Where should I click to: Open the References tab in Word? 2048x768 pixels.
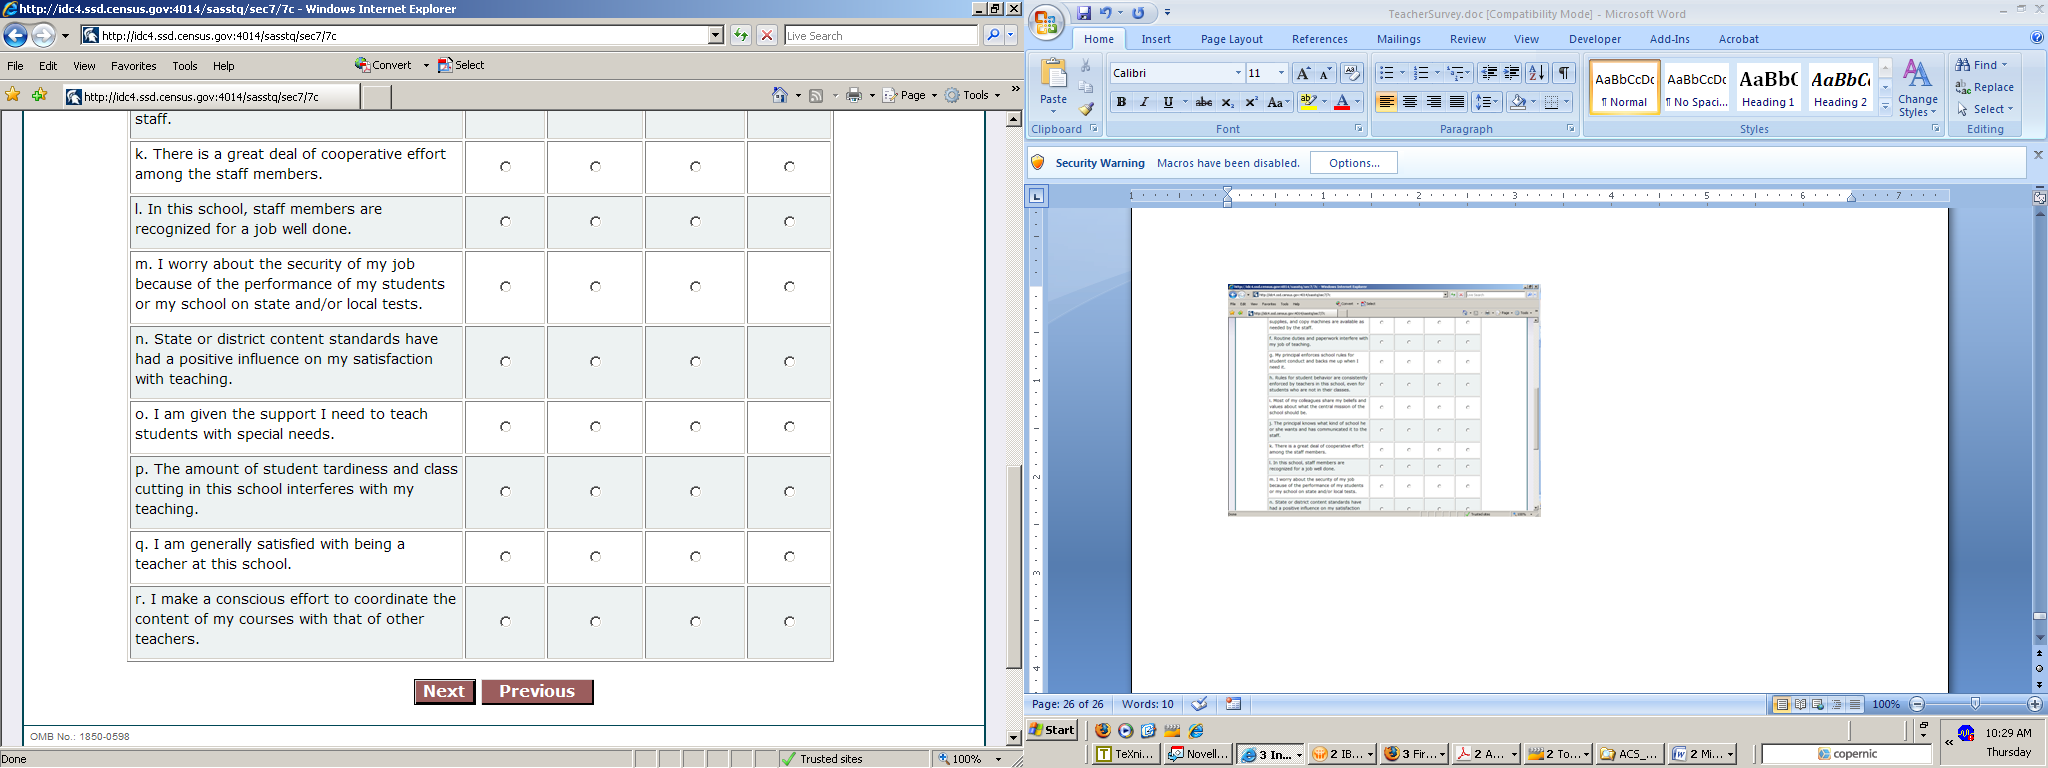click(x=1320, y=39)
